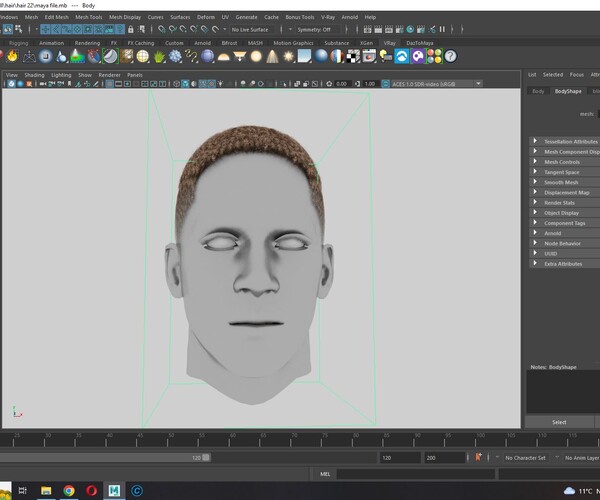Click the viewport gamma value field 1.00
This screenshot has width=600, height=500.
click(370, 84)
